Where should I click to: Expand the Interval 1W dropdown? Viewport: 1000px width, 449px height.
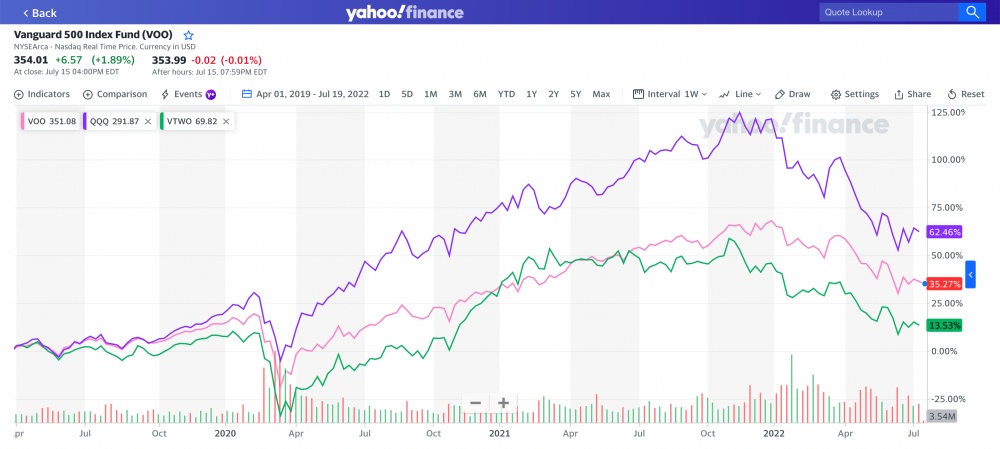tap(670, 94)
